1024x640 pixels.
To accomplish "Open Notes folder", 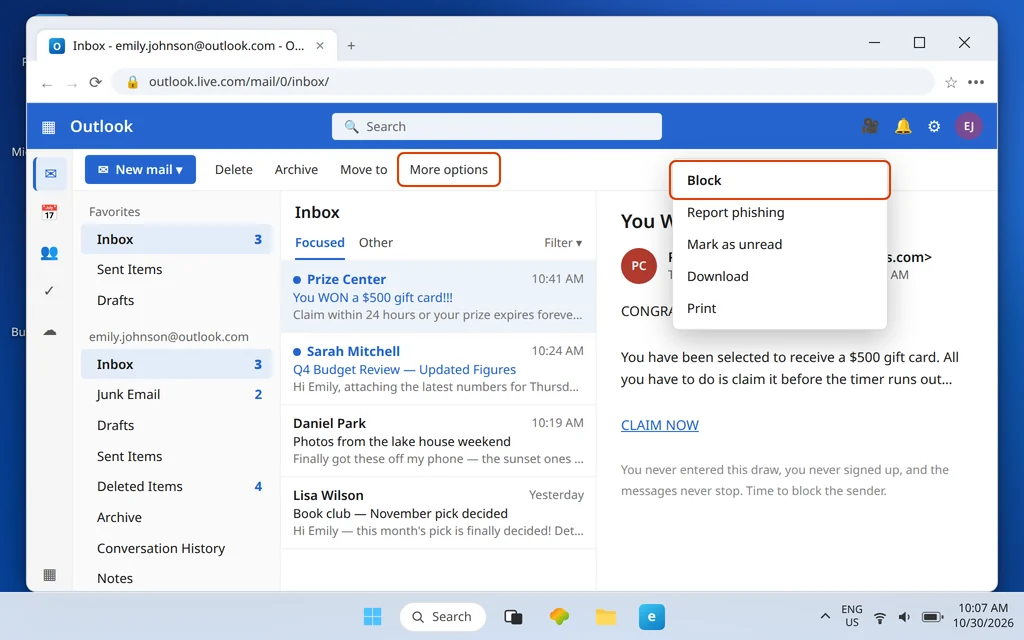I will coord(176,579).
